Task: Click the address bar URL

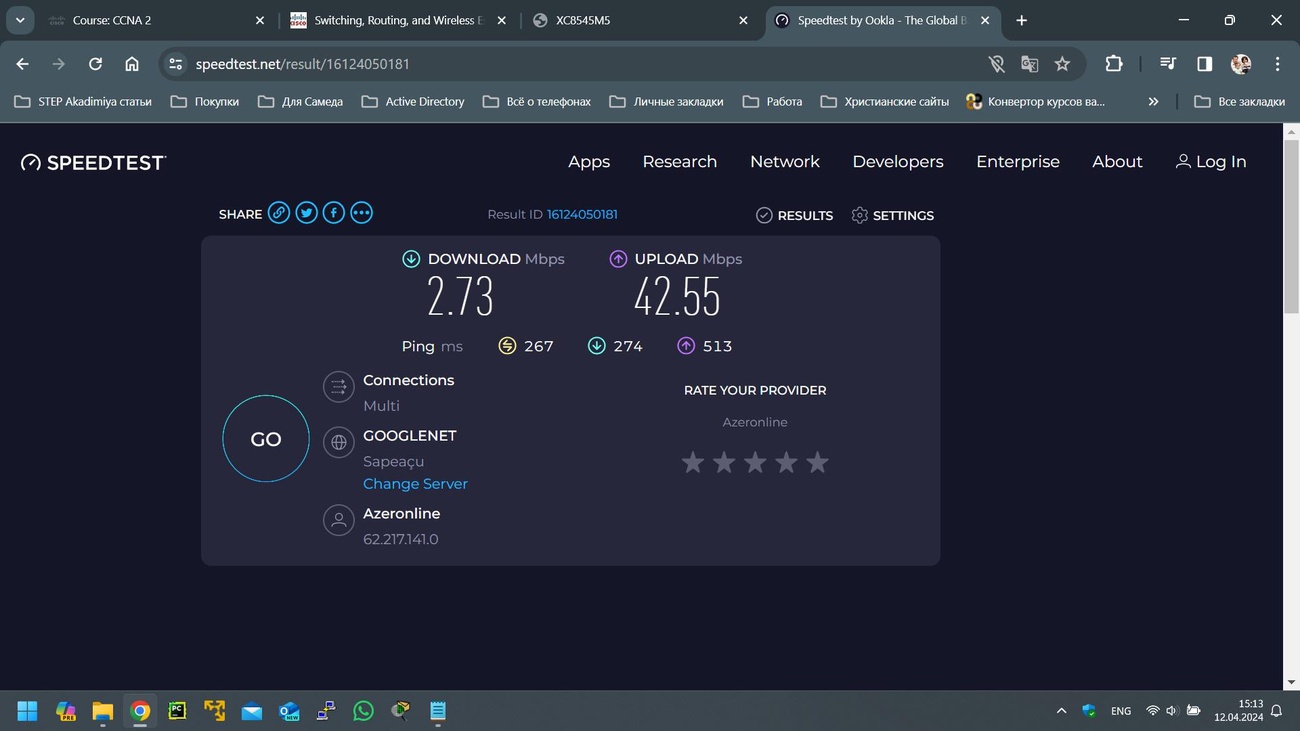Action: point(303,64)
